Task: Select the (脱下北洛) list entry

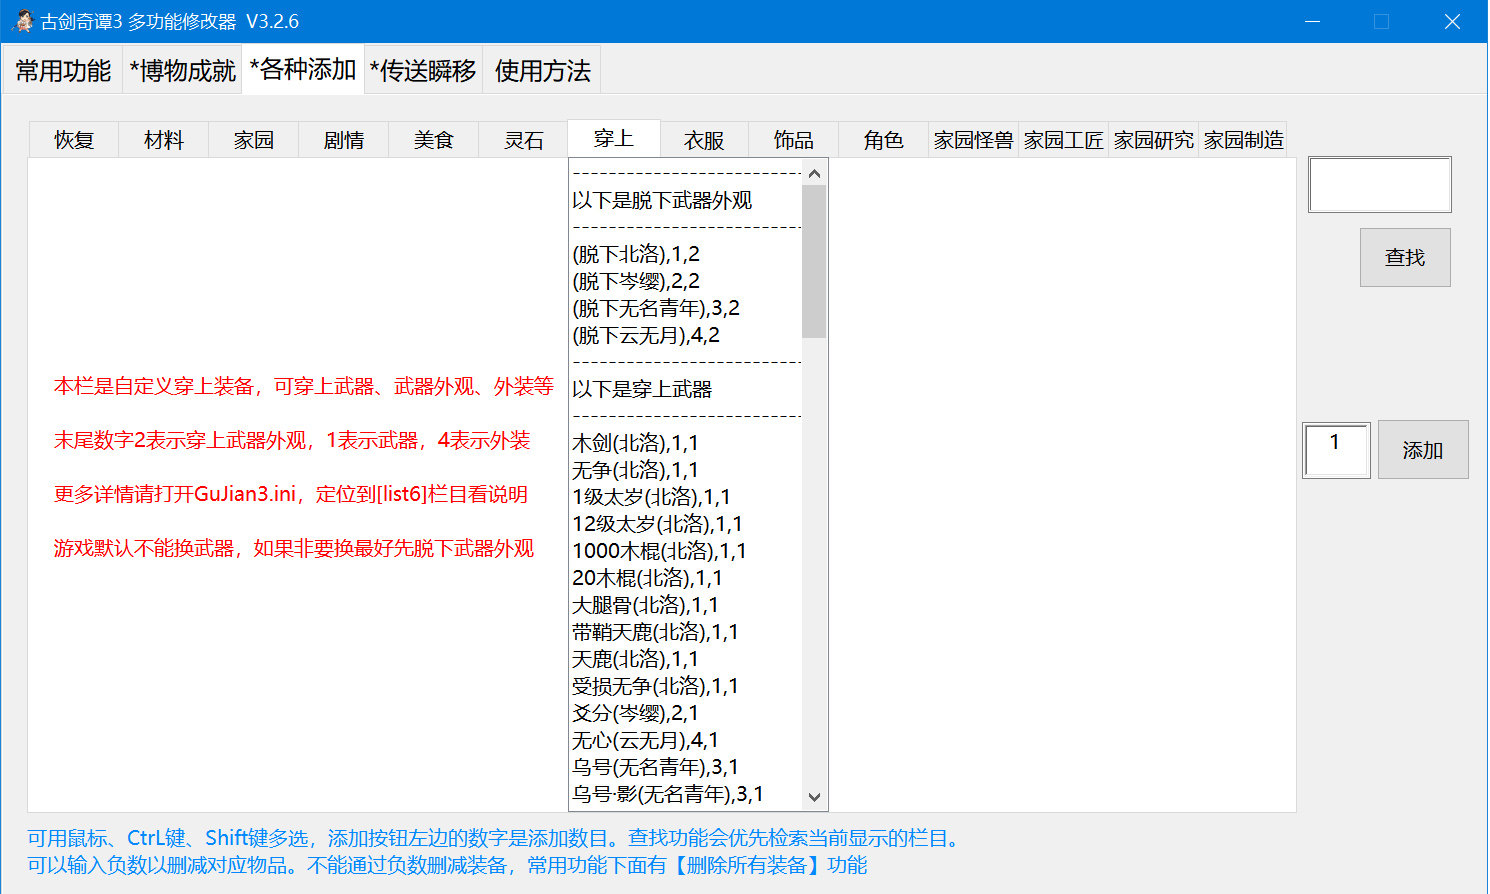Action: click(640, 254)
